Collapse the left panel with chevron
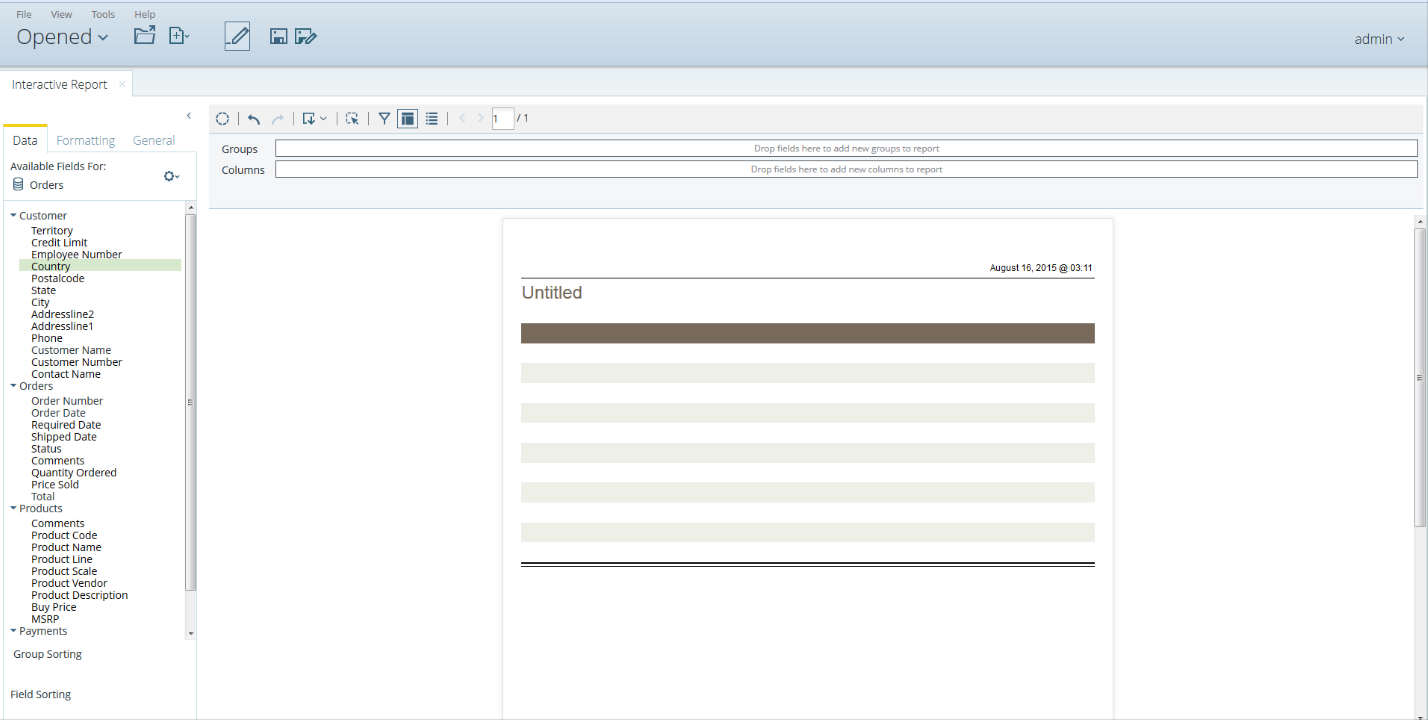 click(x=189, y=116)
